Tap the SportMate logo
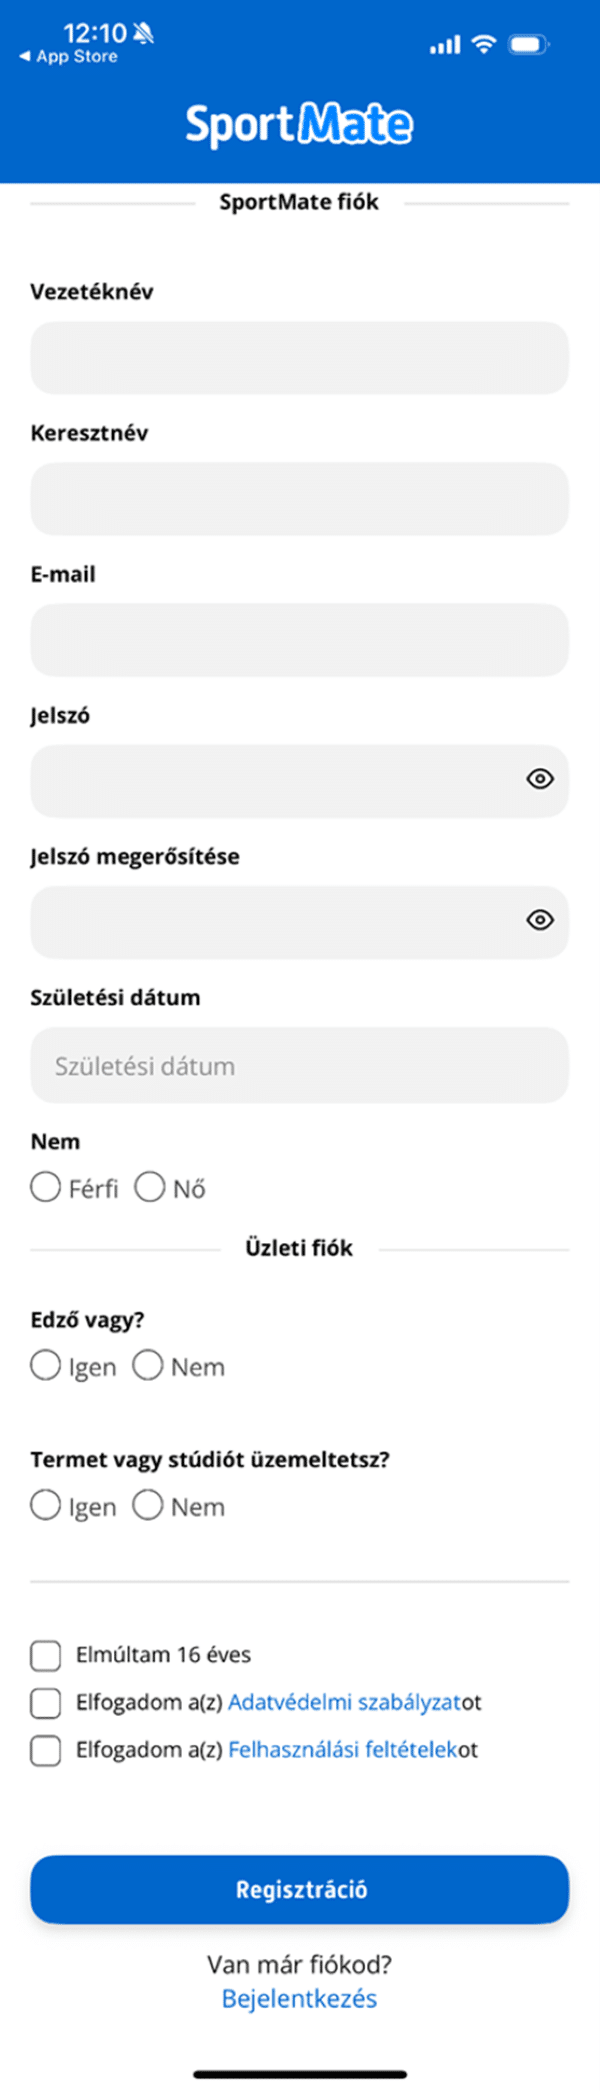This screenshot has height=2091, width=600. click(x=299, y=124)
